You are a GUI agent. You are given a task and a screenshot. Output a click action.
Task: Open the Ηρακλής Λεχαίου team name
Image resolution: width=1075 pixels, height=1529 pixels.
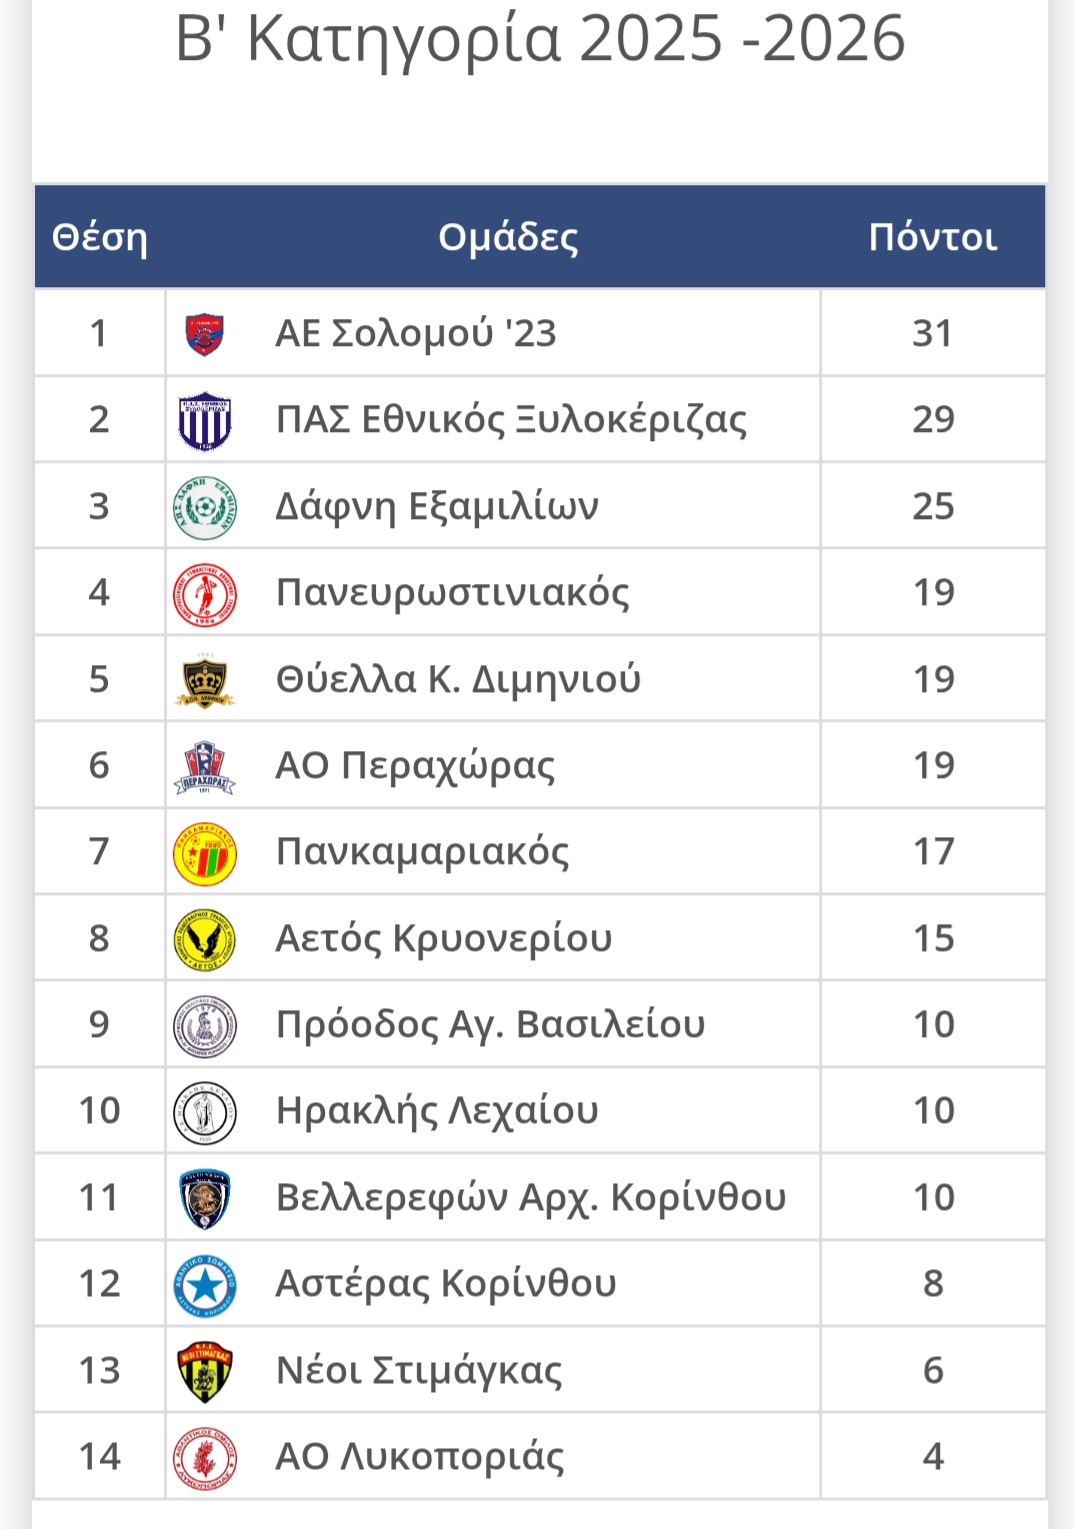pyautogui.click(x=437, y=1111)
